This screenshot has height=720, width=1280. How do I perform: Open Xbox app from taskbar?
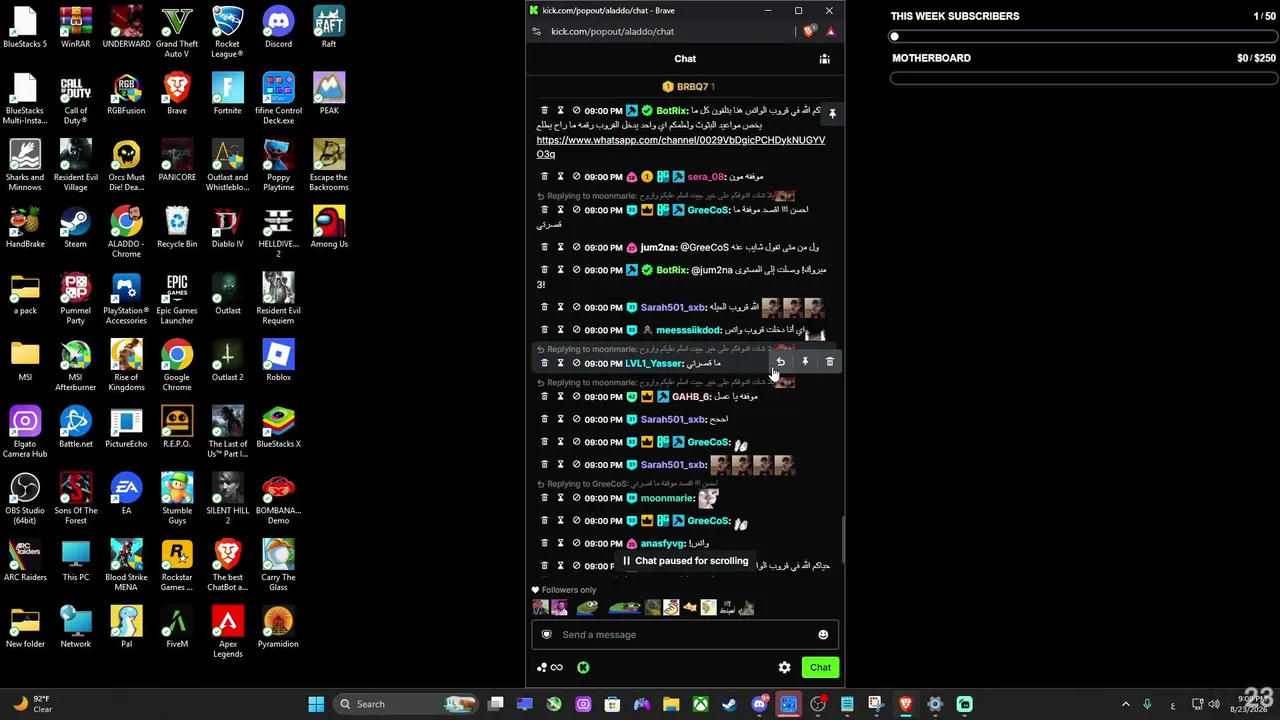701,704
